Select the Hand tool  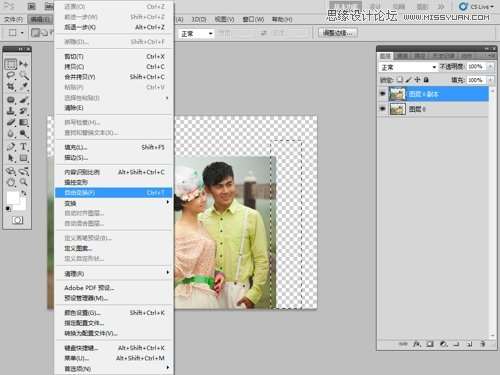coord(11,182)
